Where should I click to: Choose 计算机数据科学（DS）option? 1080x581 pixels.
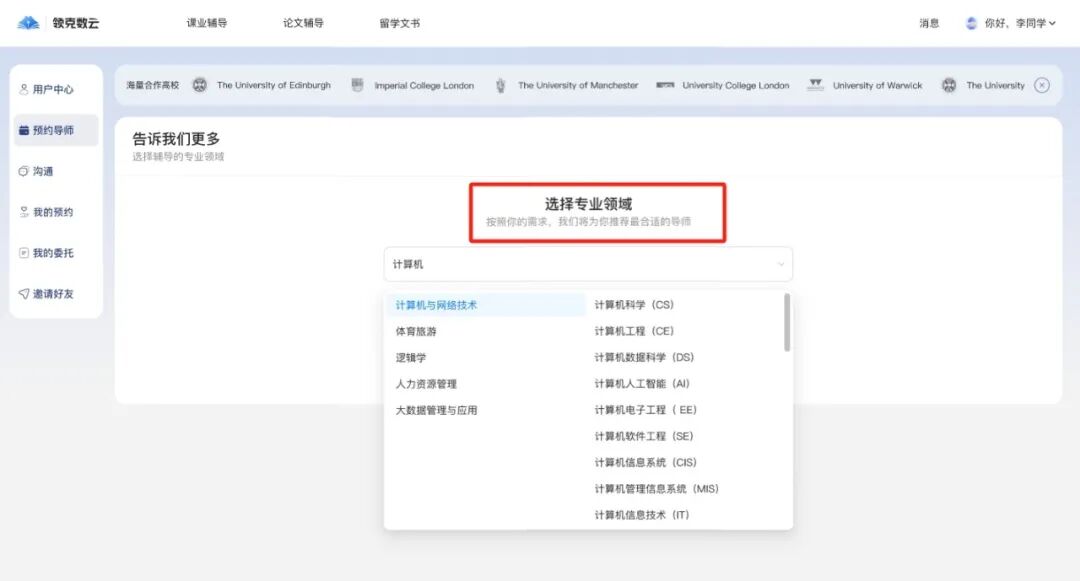644,357
